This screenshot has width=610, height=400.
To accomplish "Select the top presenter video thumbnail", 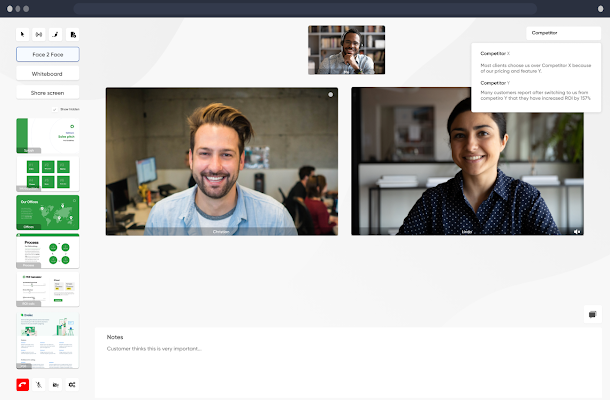I will 347,50.
